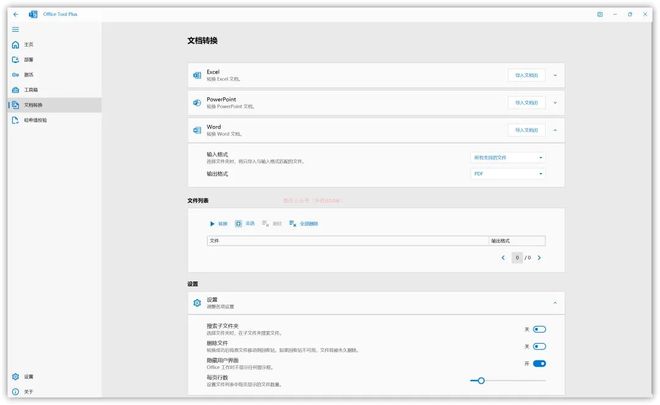
Task: Open the 主页 home page in sidebar
Action: [54, 45]
